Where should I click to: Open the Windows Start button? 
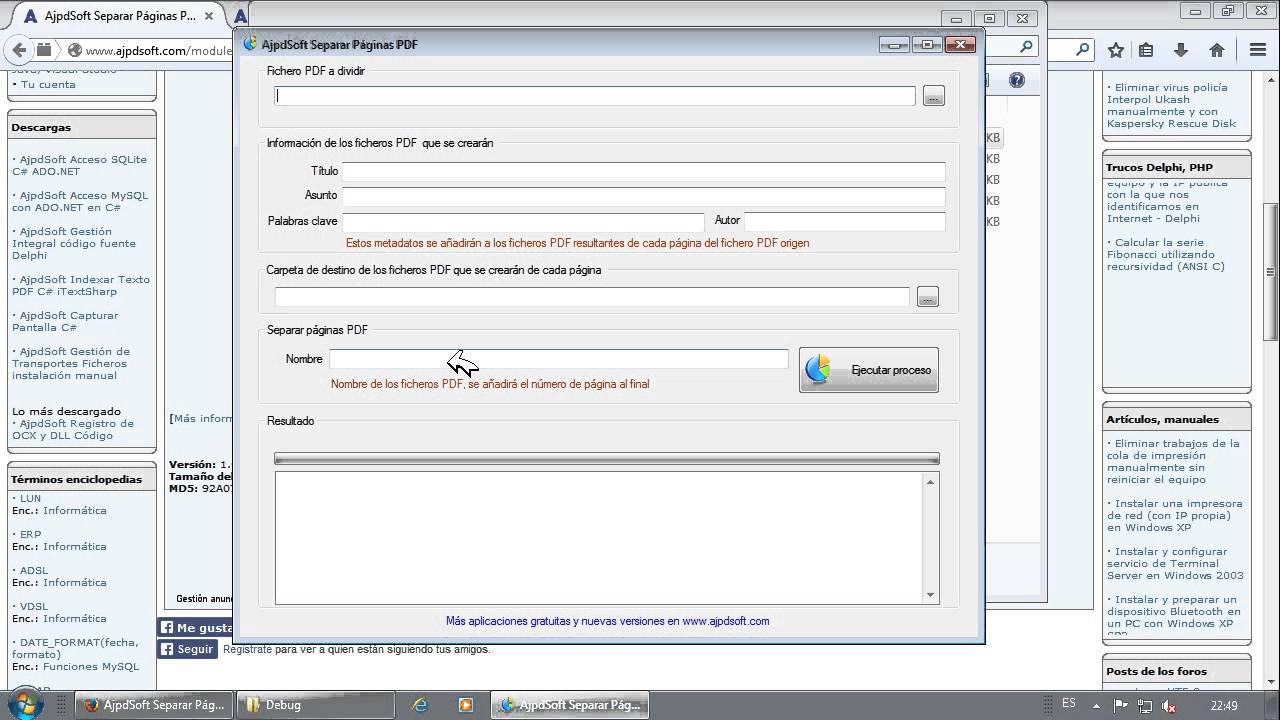point(24,704)
